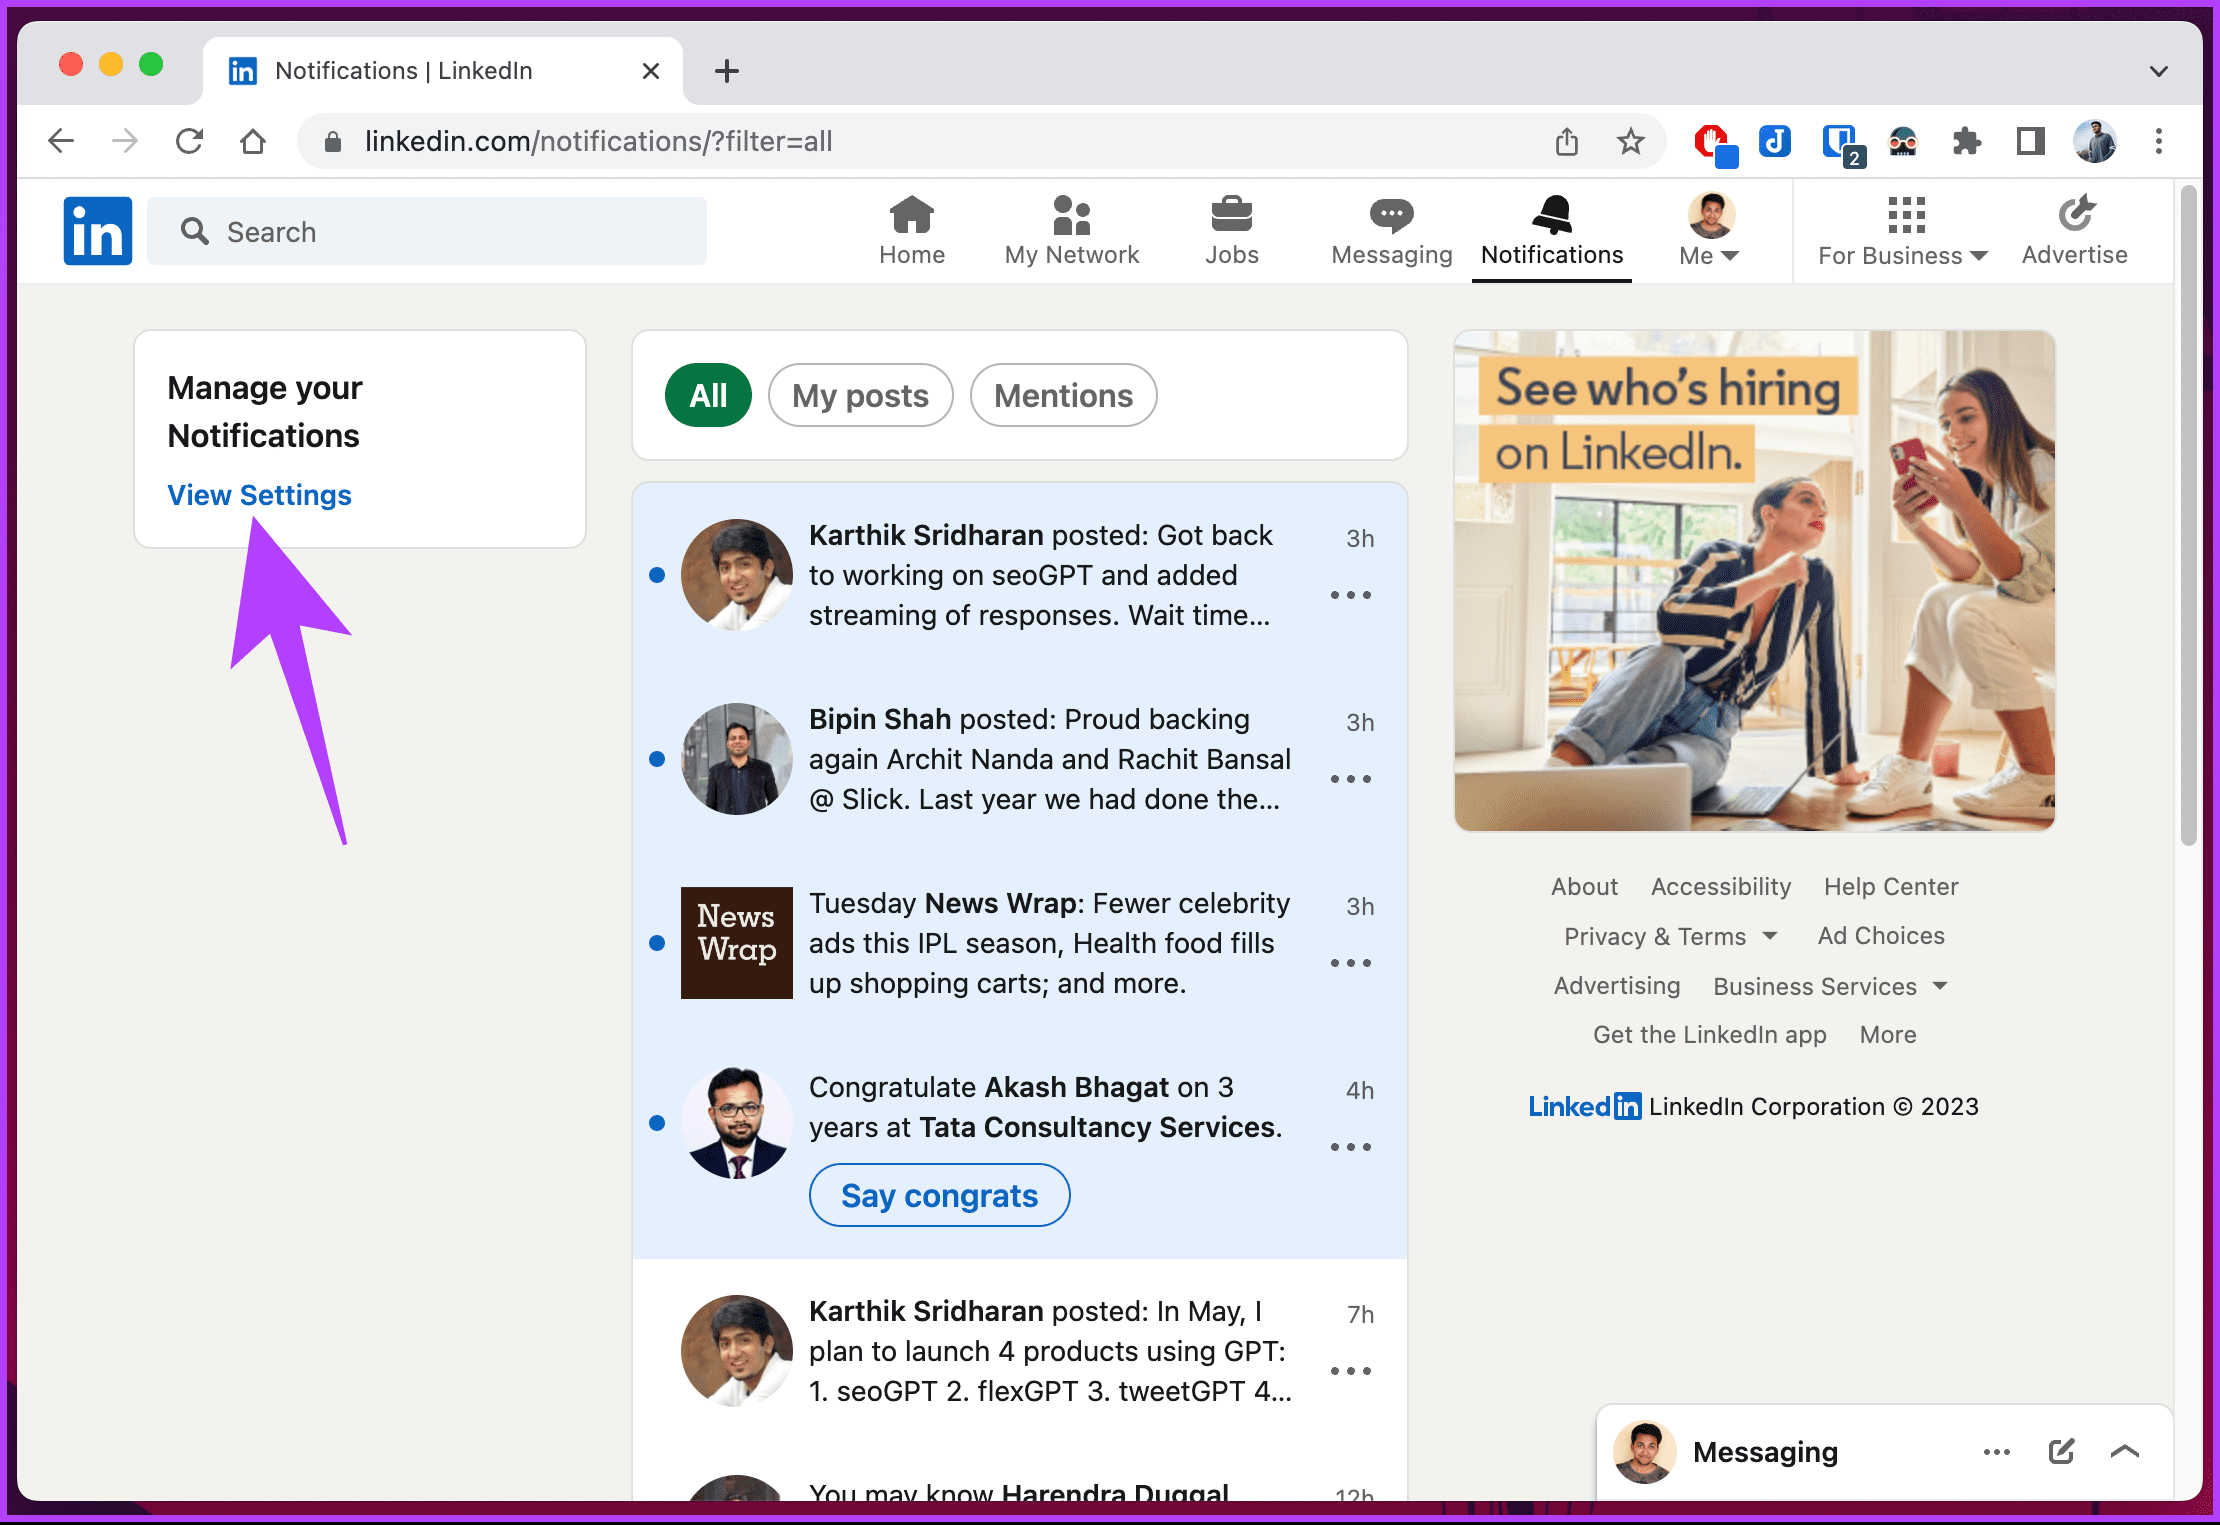Screen dimensions: 2220x1525
Task: Expand the Messaging panel chevron
Action: coord(2125,1451)
